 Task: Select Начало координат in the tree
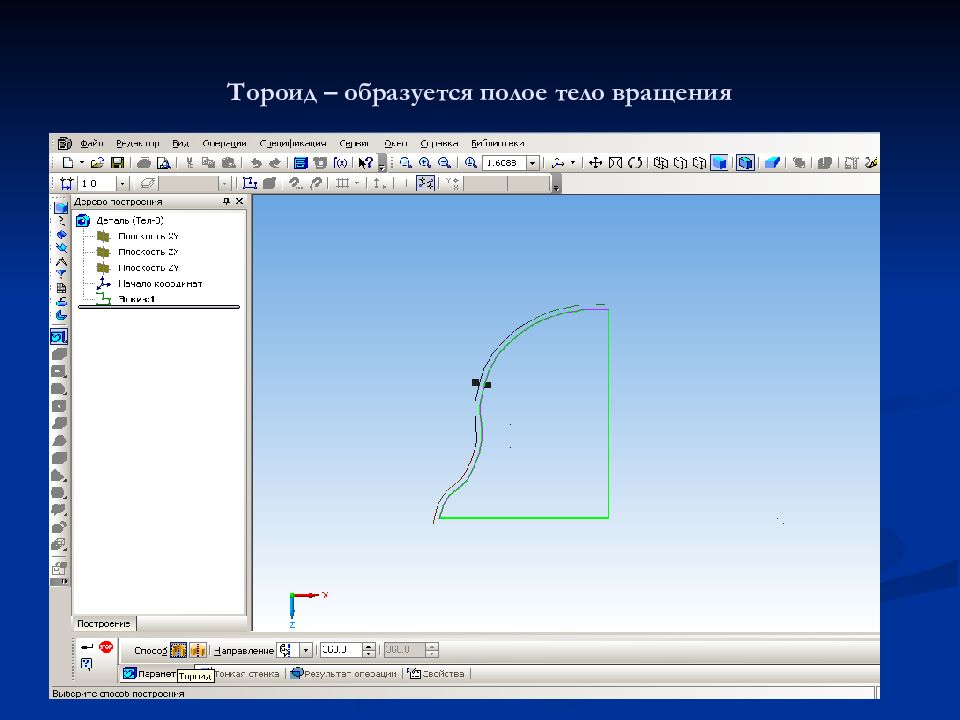160,284
